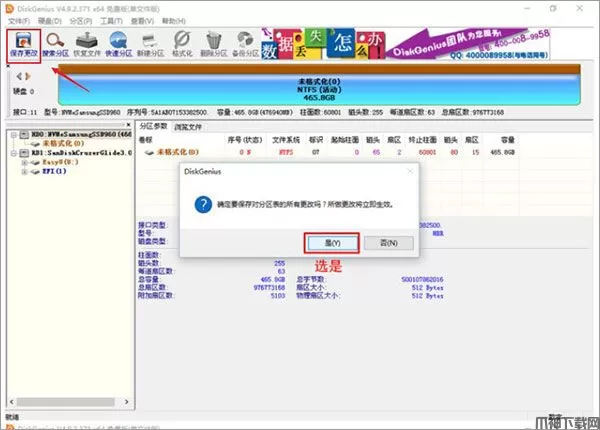This screenshot has height=430, width=600.
Task: Click the 465.8GB capacity table cell
Action: coord(502,152)
